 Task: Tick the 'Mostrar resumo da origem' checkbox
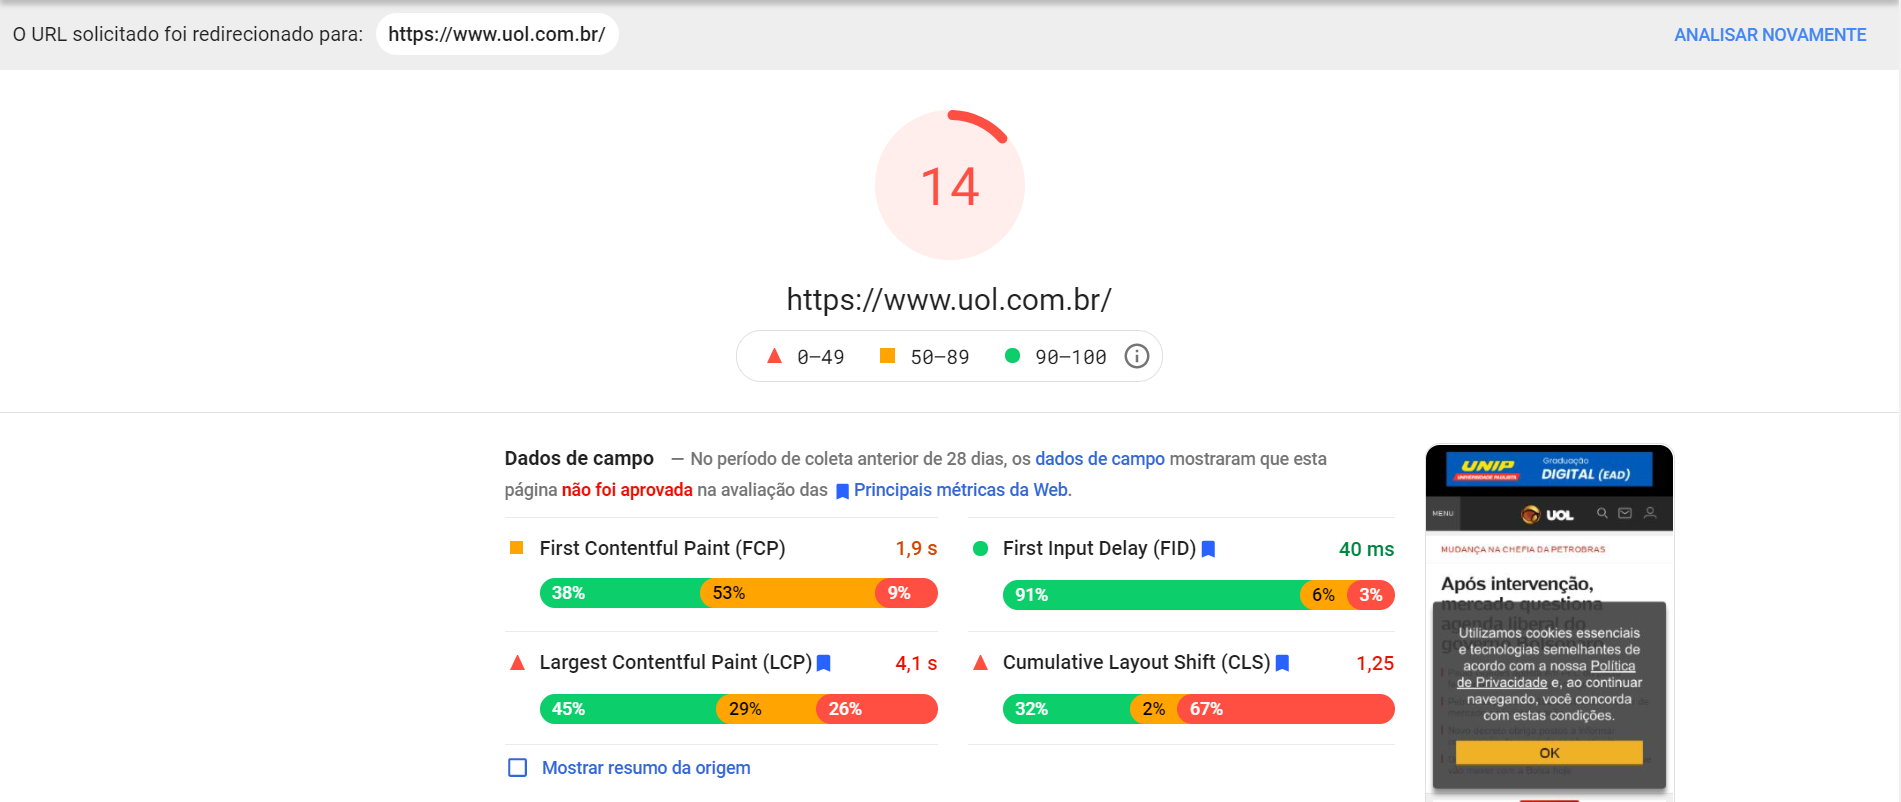click(518, 768)
